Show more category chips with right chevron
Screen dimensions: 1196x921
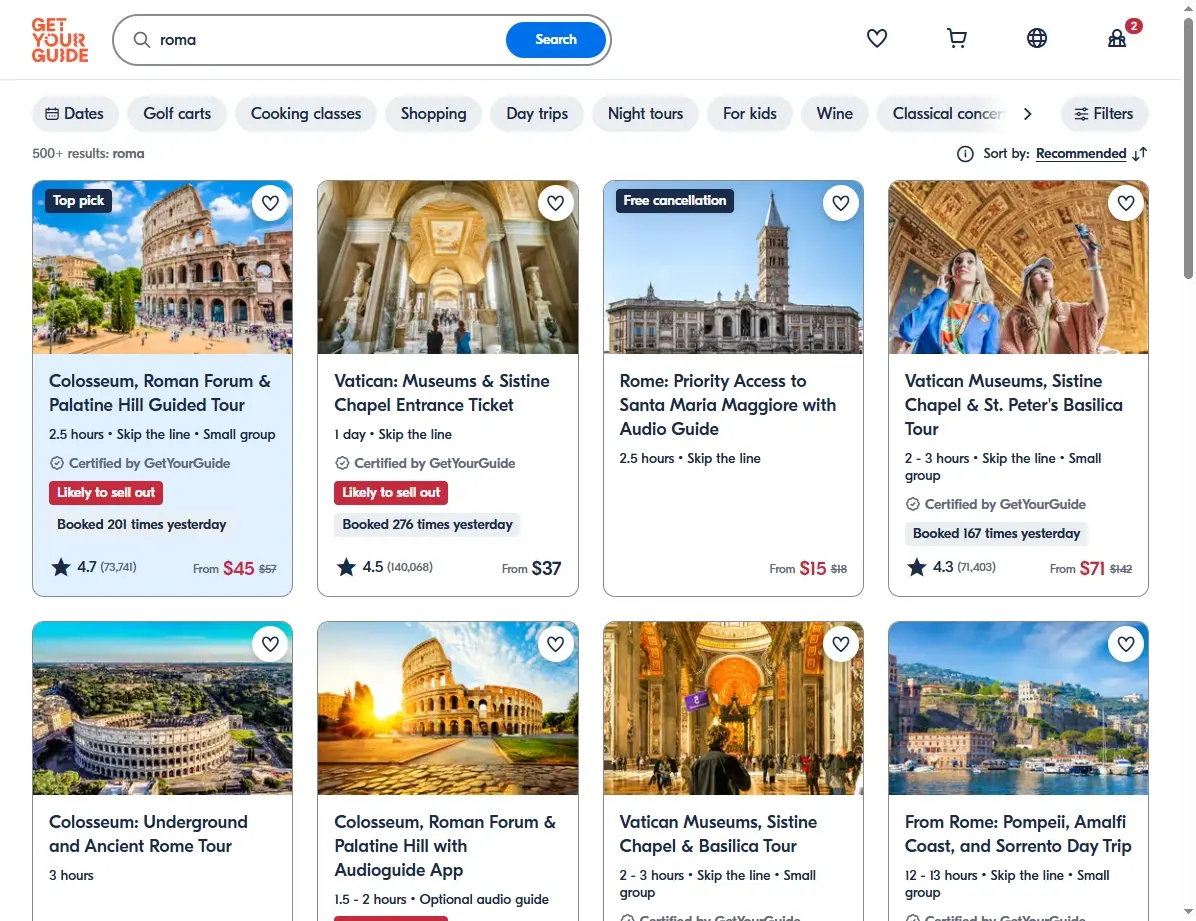click(1027, 114)
